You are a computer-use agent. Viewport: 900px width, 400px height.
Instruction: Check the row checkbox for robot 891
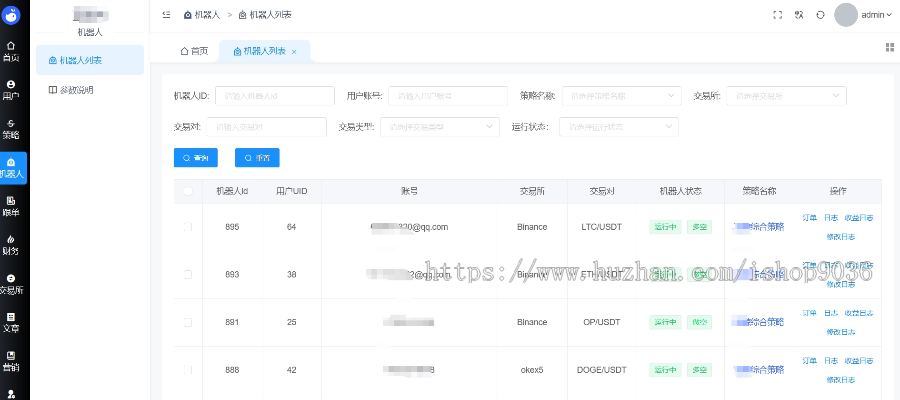tap(188, 322)
